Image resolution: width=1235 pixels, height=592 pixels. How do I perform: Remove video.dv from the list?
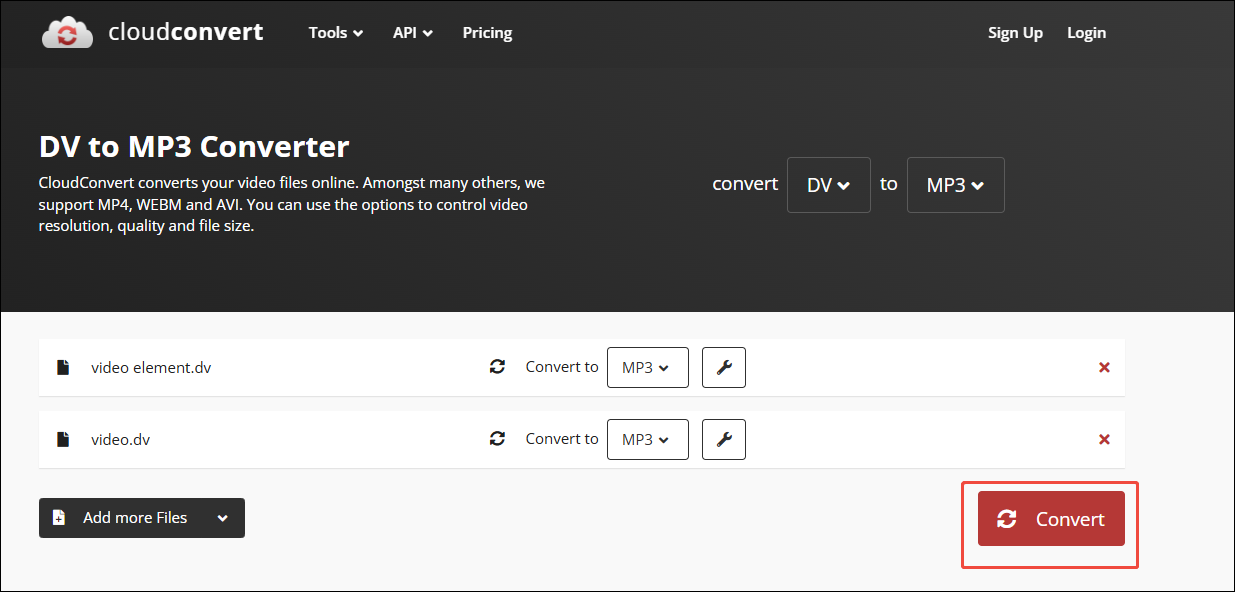[1104, 439]
